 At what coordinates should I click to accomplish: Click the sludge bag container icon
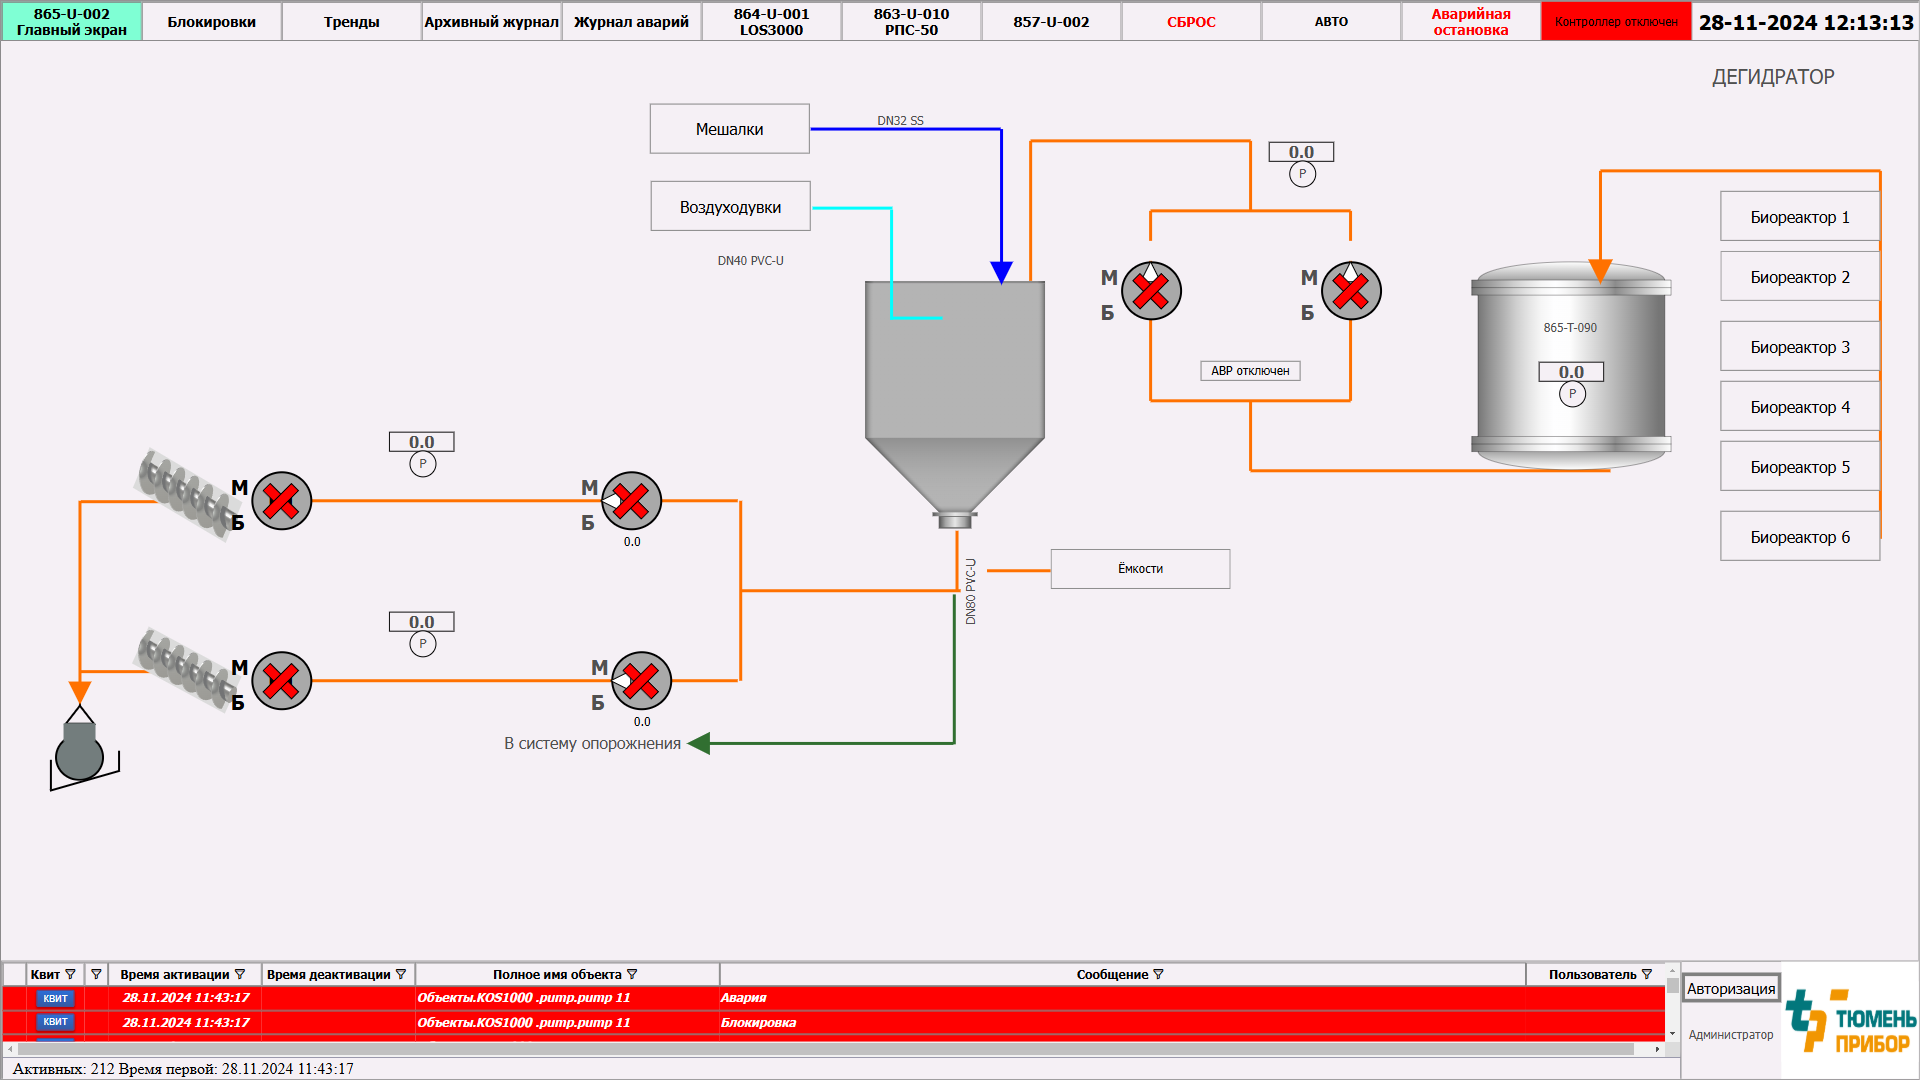(80, 752)
